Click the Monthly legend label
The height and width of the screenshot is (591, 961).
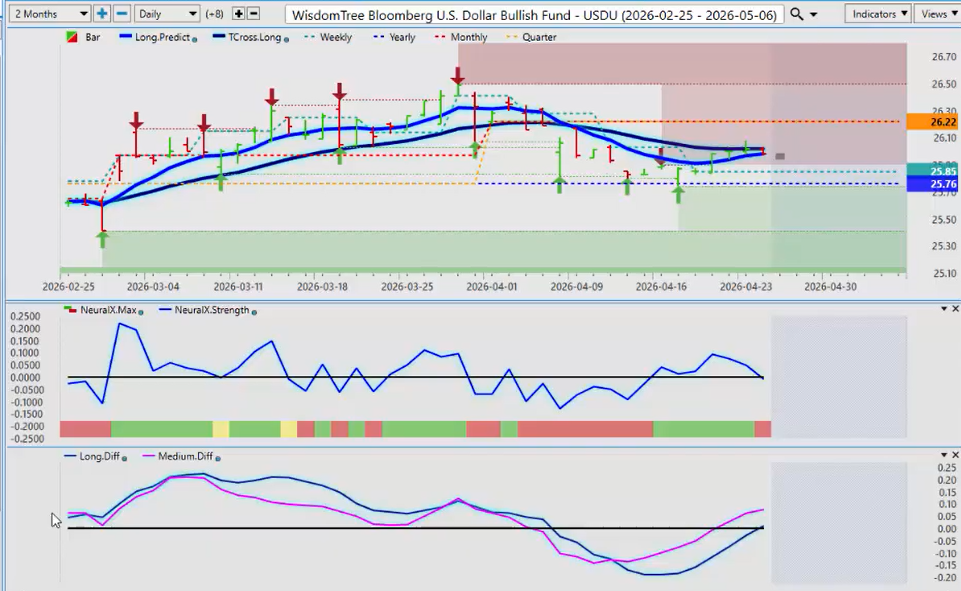(469, 37)
